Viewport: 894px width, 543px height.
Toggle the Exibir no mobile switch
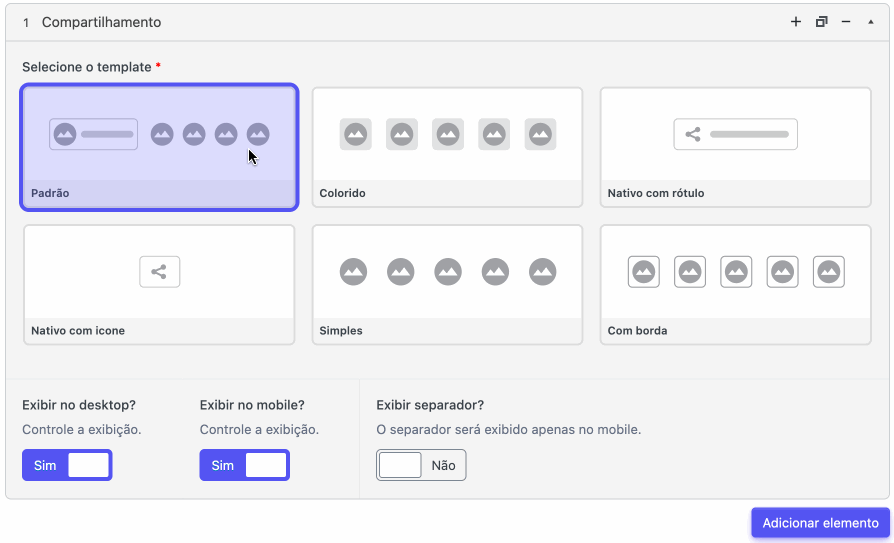(245, 465)
